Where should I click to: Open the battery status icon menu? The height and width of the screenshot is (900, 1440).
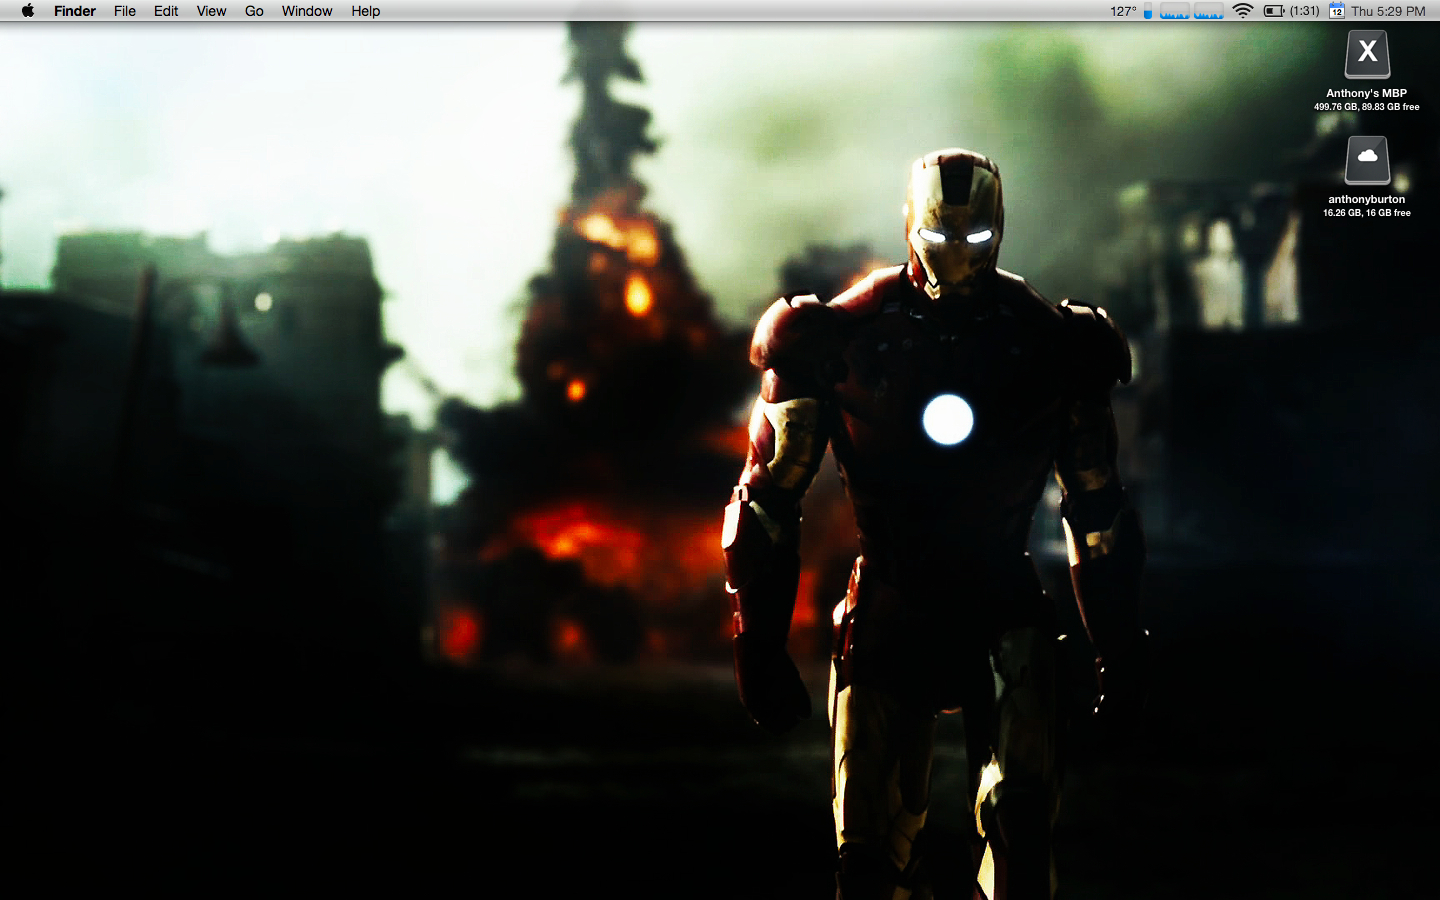(1274, 11)
